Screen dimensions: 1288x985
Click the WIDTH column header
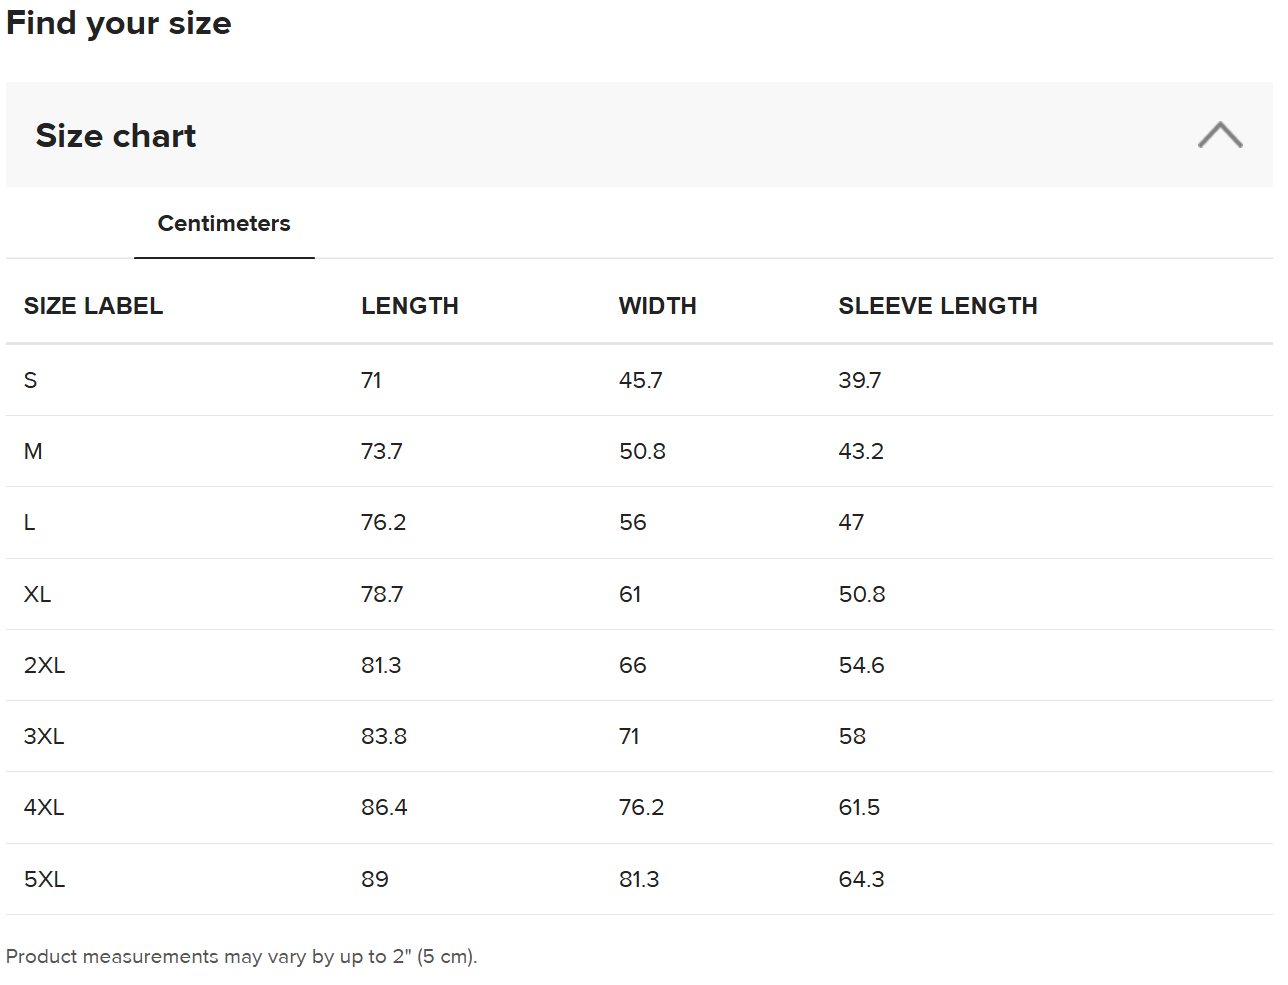(657, 306)
